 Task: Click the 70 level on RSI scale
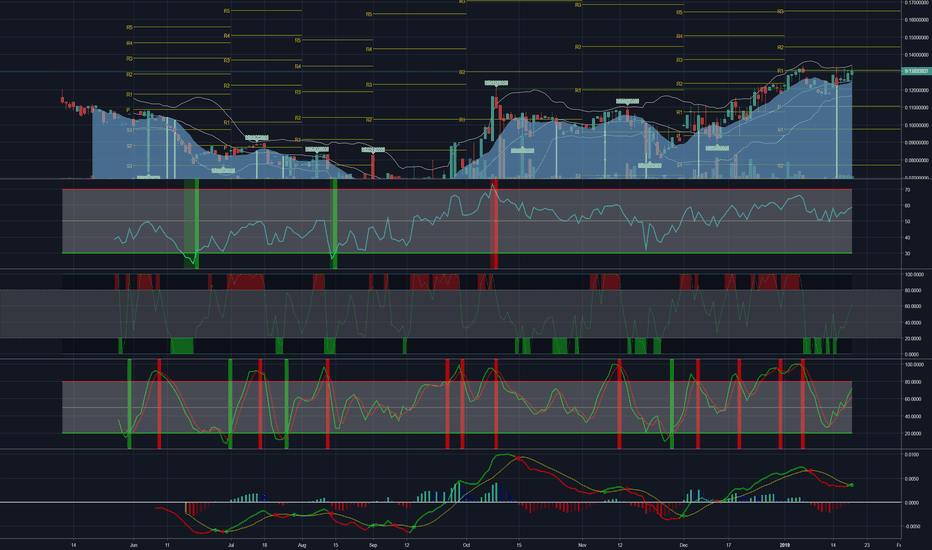point(907,190)
